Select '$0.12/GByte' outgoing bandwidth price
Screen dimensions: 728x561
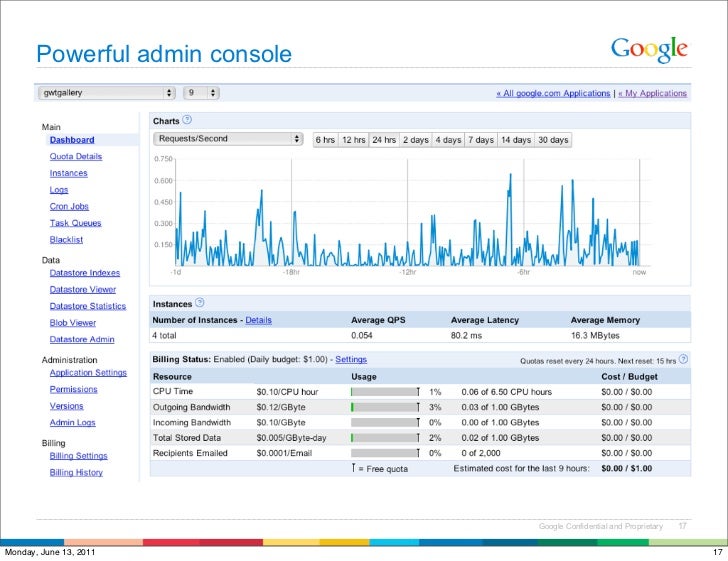(281, 407)
